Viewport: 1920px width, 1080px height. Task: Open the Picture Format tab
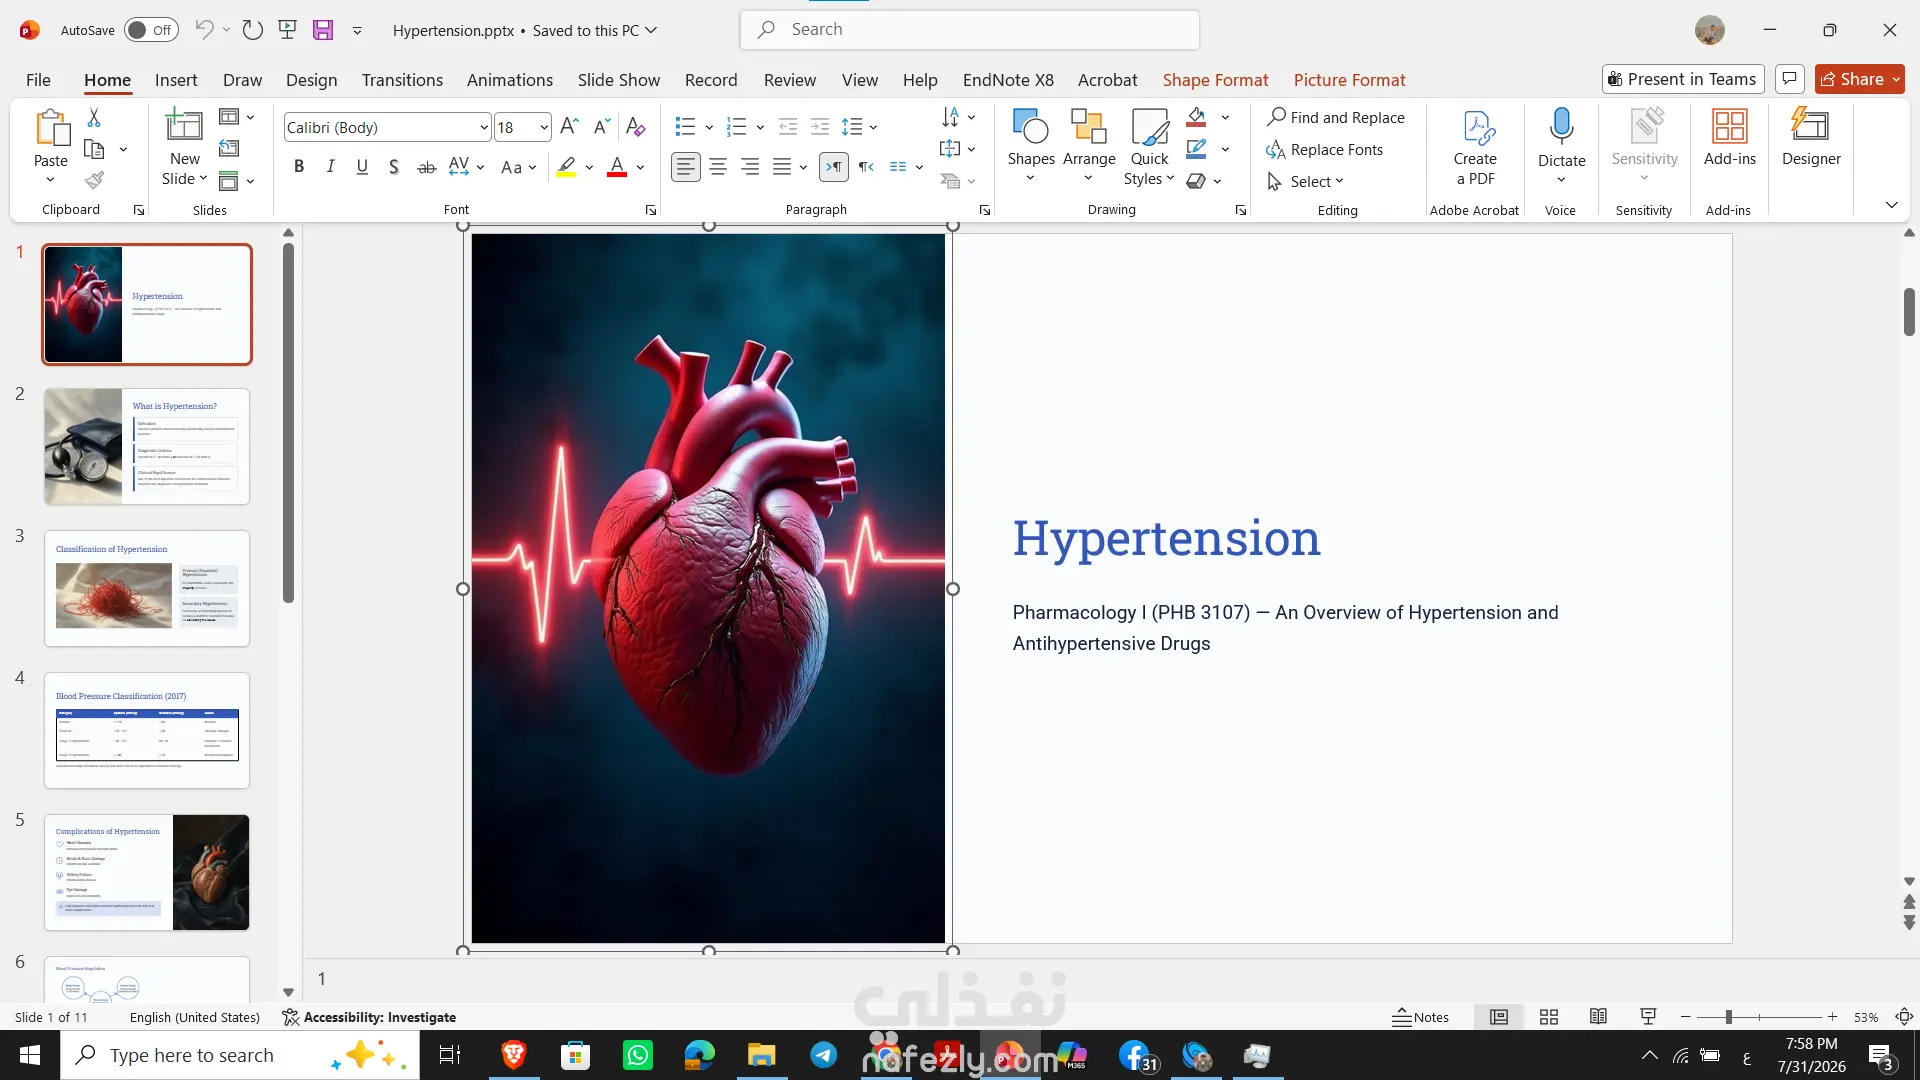(x=1350, y=80)
